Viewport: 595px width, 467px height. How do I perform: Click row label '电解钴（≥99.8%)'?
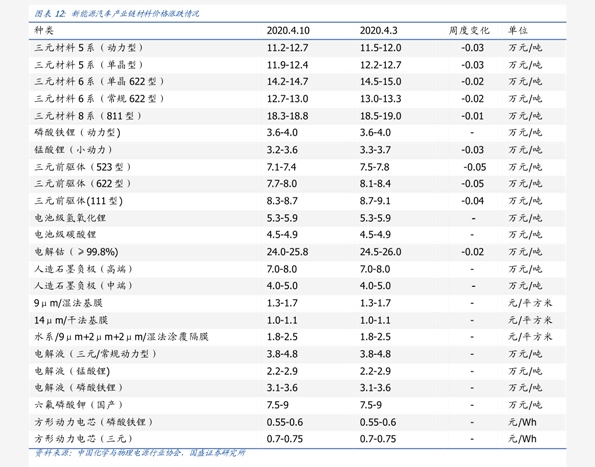tap(76, 252)
